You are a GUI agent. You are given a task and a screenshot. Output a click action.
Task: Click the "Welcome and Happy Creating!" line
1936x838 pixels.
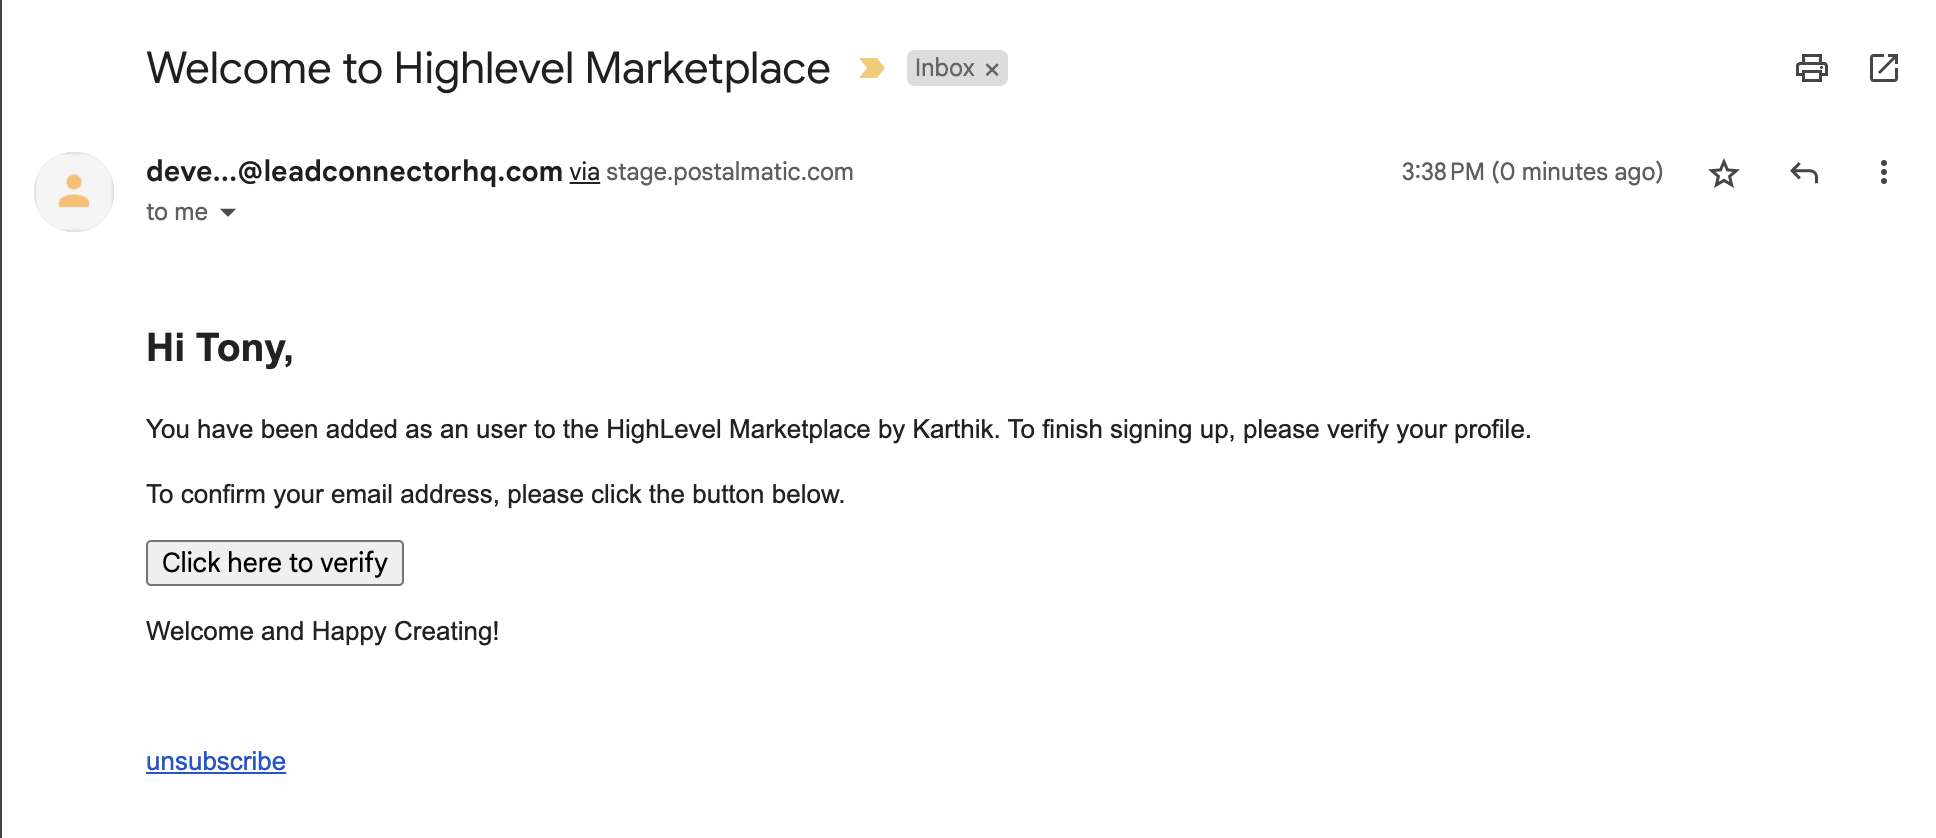pyautogui.click(x=323, y=631)
